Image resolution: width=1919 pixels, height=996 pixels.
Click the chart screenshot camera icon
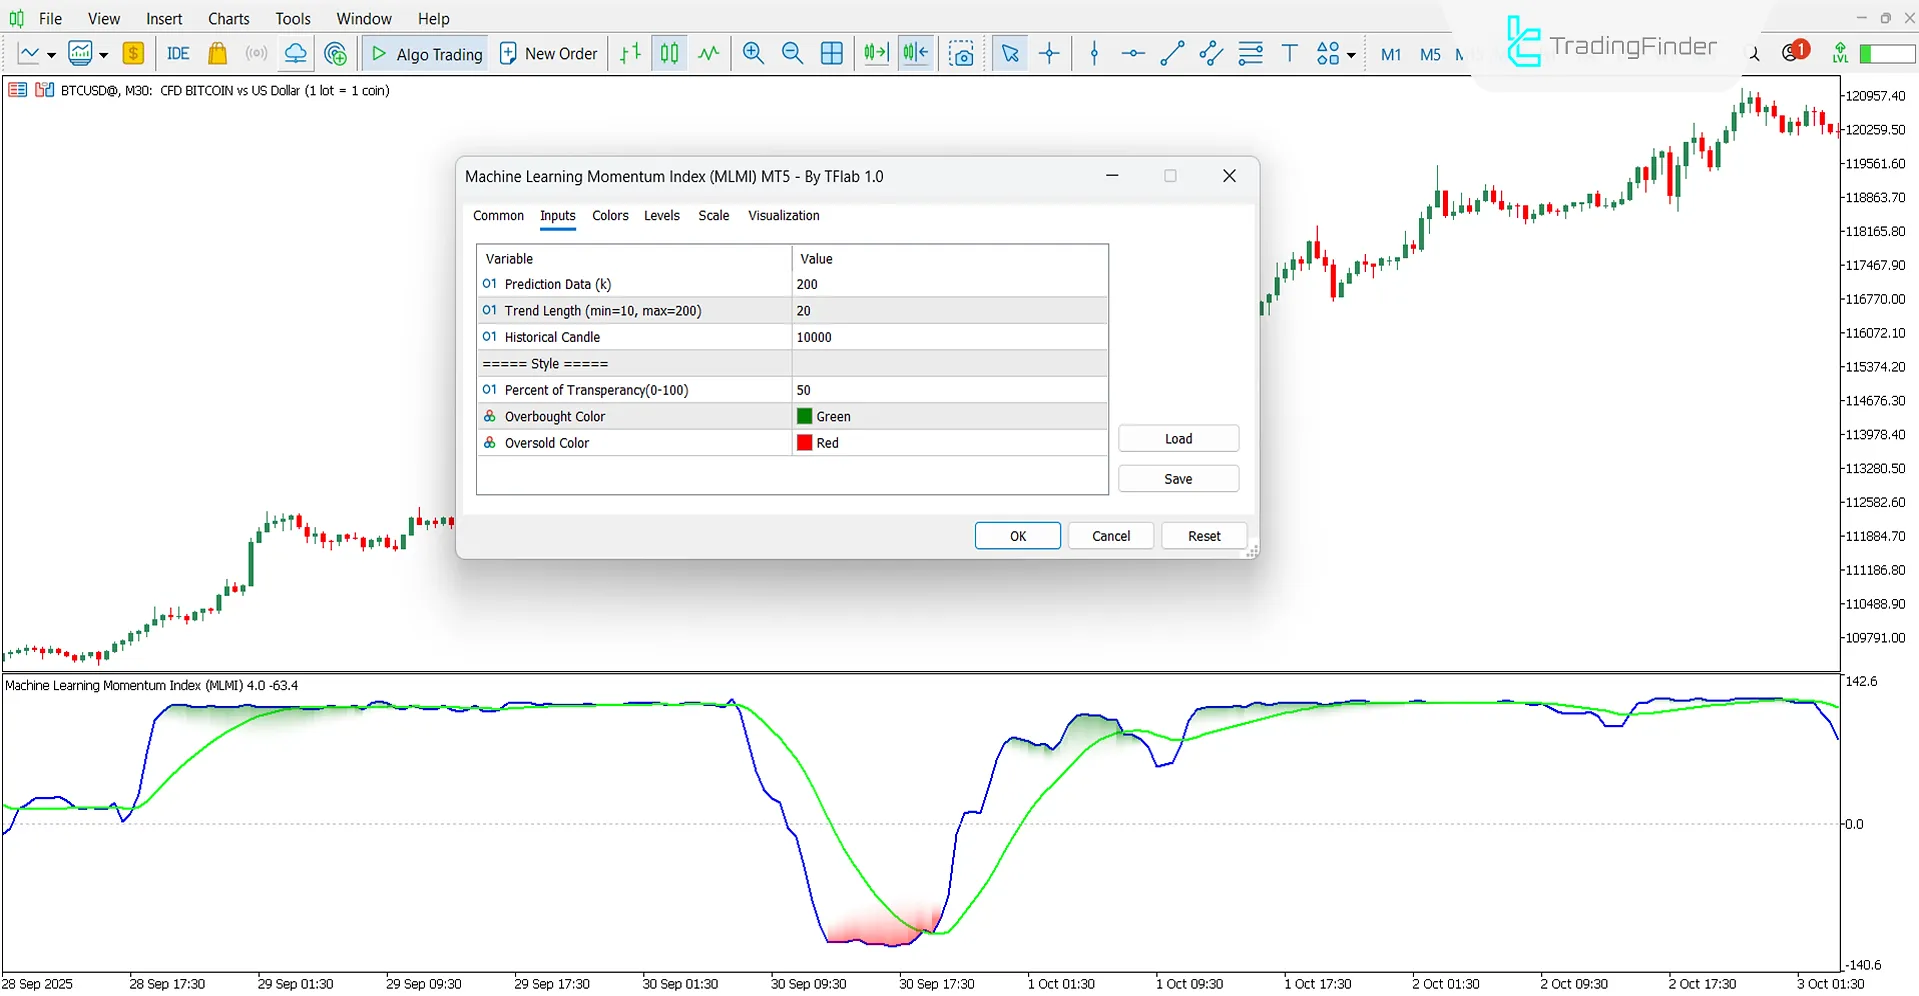[961, 54]
